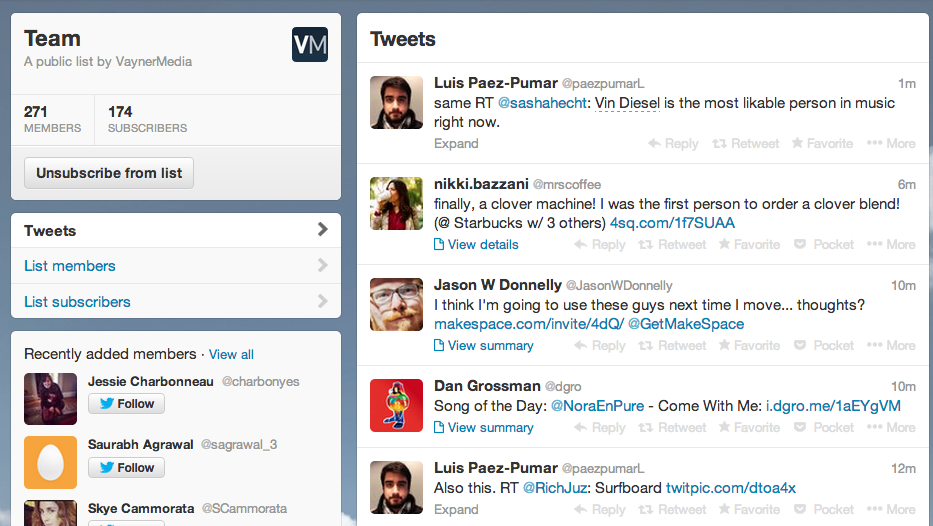This screenshot has width=933, height=526.
Task: Open View all recently added members
Action: pos(231,354)
